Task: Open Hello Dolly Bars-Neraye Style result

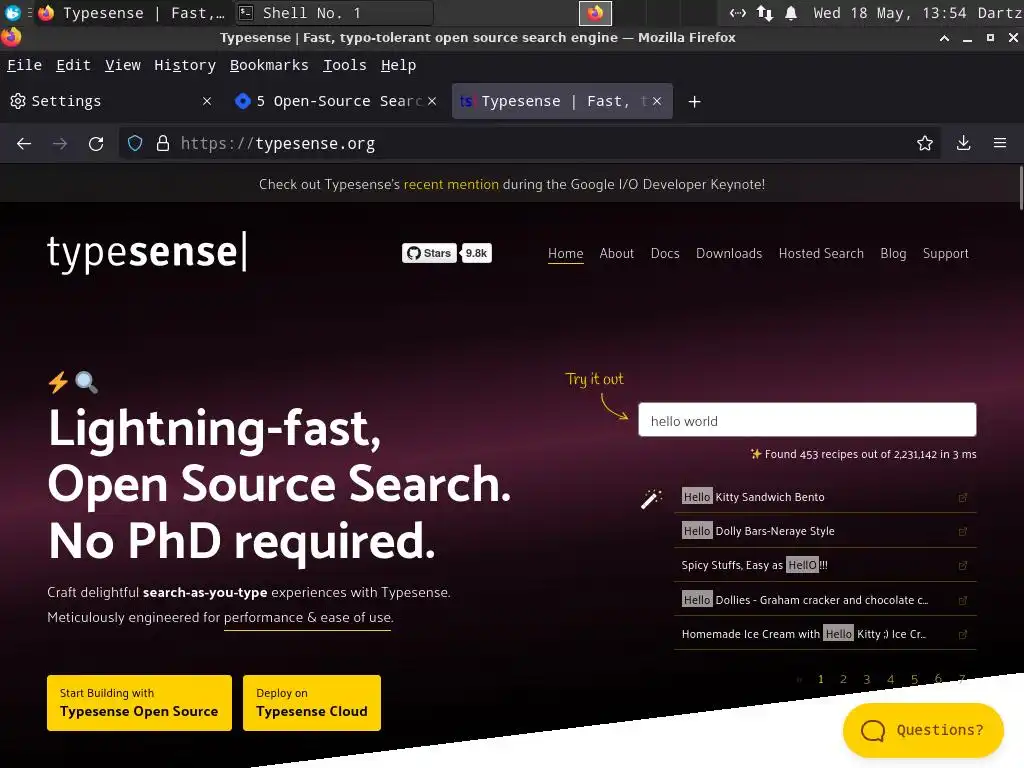Action: click(758, 531)
